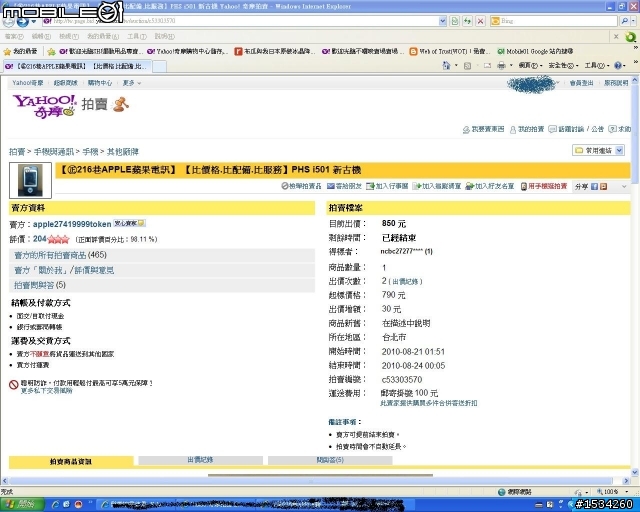
Task: Click the orange share icon next to Facebook
Action: [x=604, y=187]
